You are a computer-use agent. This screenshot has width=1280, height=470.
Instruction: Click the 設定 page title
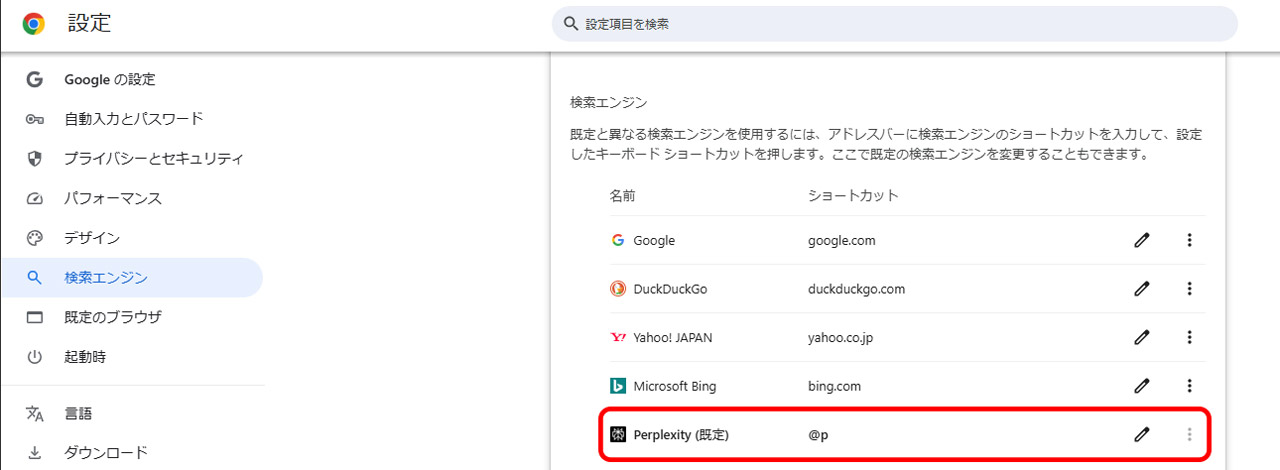click(90, 24)
